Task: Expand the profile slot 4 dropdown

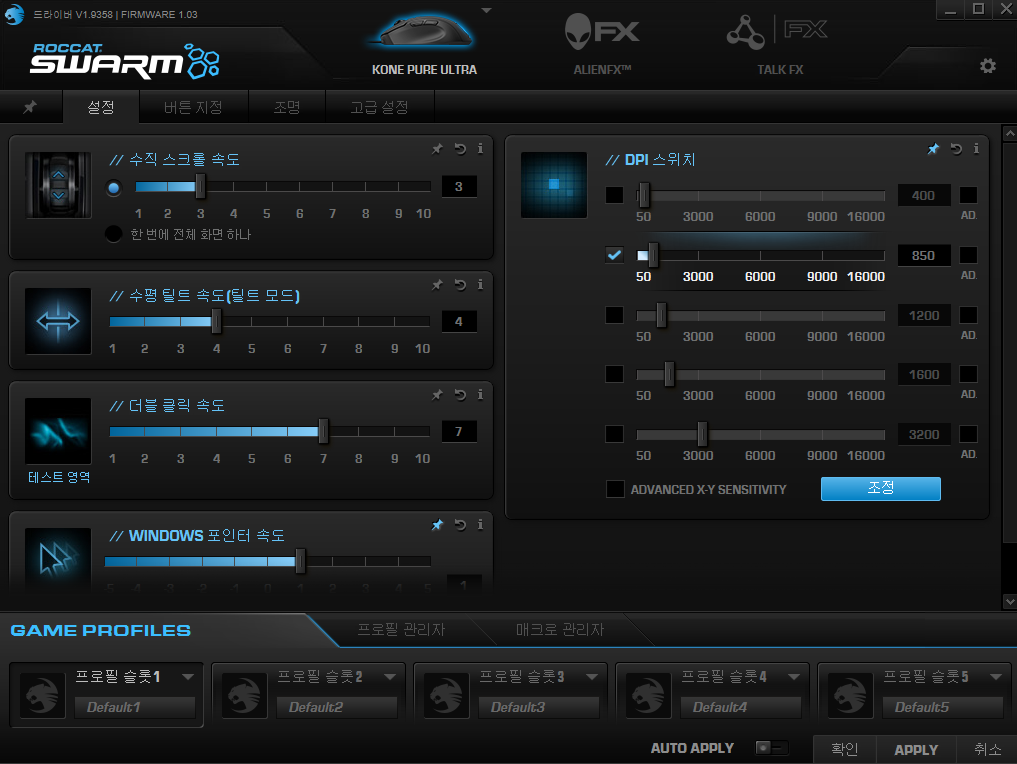Action: tap(793, 676)
